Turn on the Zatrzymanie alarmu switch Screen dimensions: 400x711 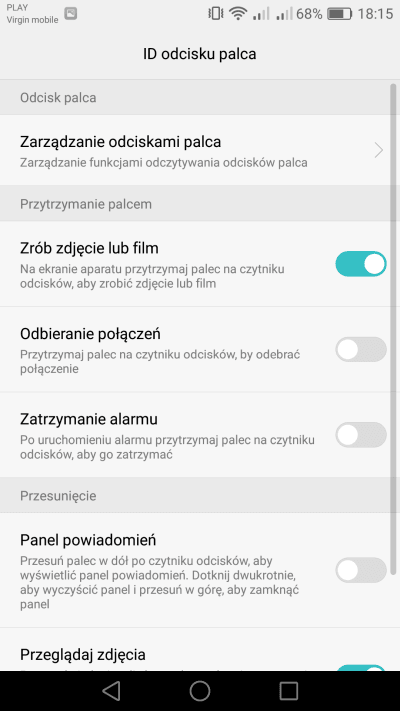(x=361, y=434)
